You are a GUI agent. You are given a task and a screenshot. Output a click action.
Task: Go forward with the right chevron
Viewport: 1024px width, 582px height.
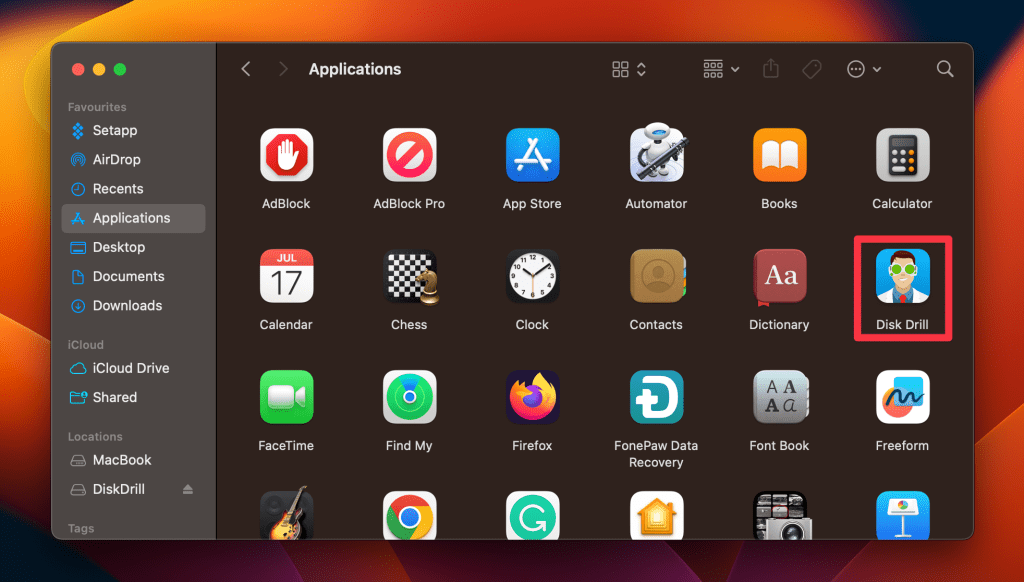point(283,69)
